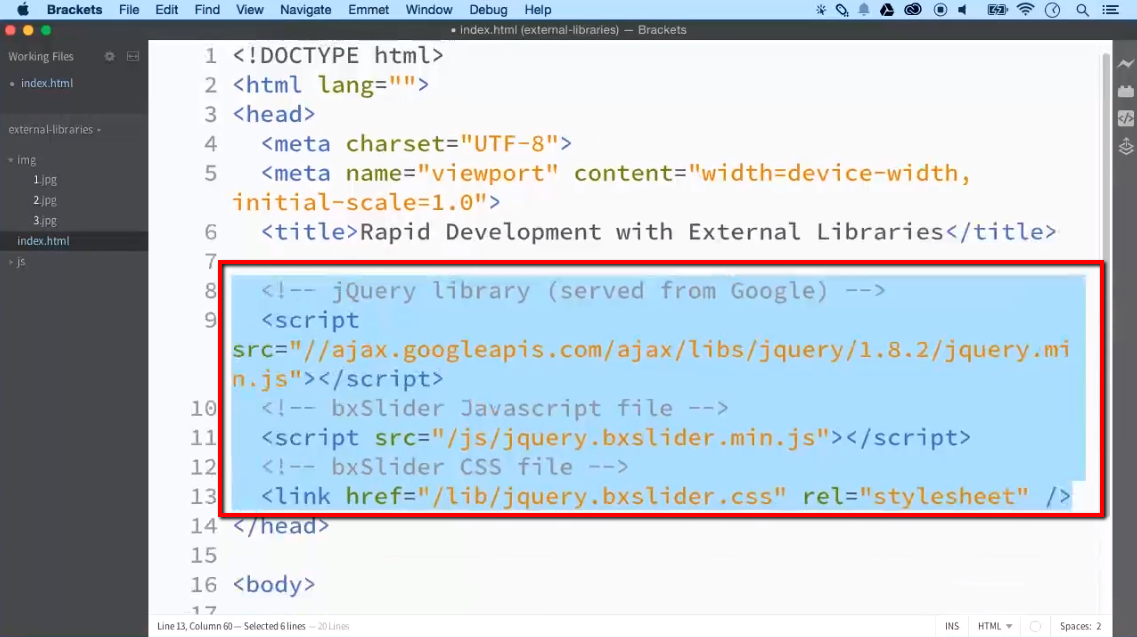This screenshot has height=637, width=1137.
Task: Click the volume speaker icon in menu bar
Action: [963, 9]
